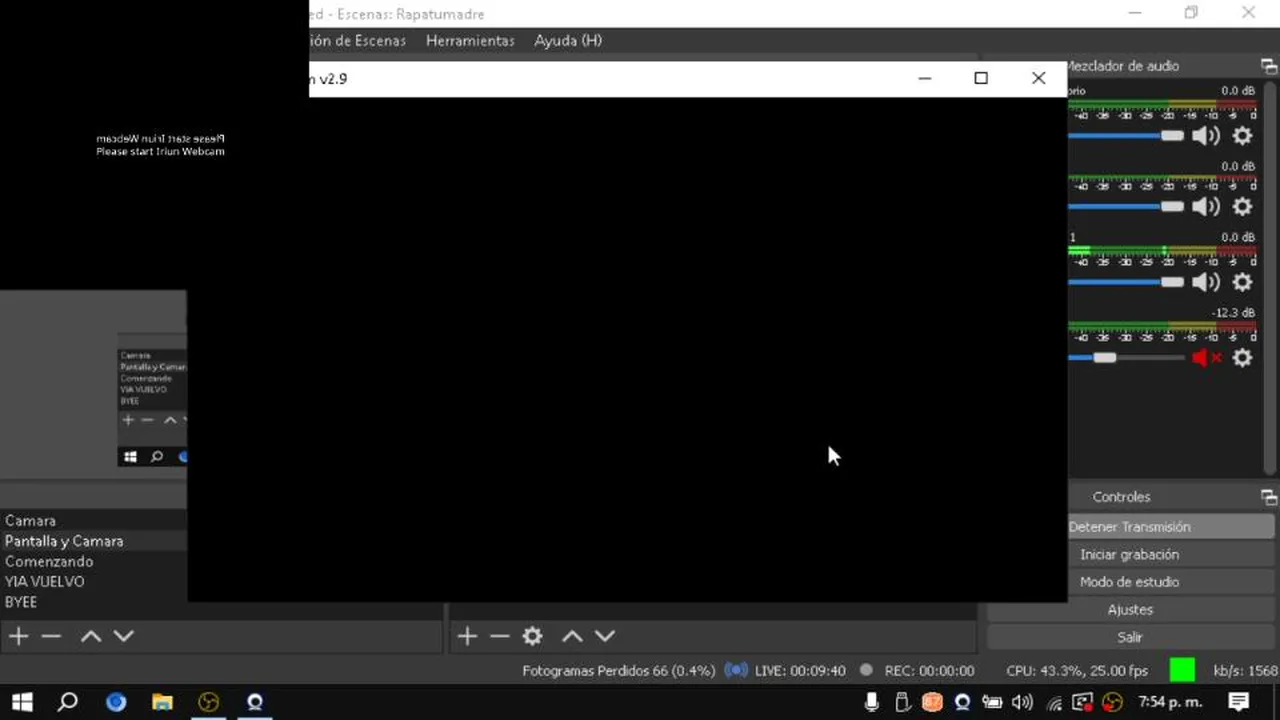Screen dimensions: 1280x720
Task: Click the 7:54 p. m. clock
Action: [x=1171, y=702]
